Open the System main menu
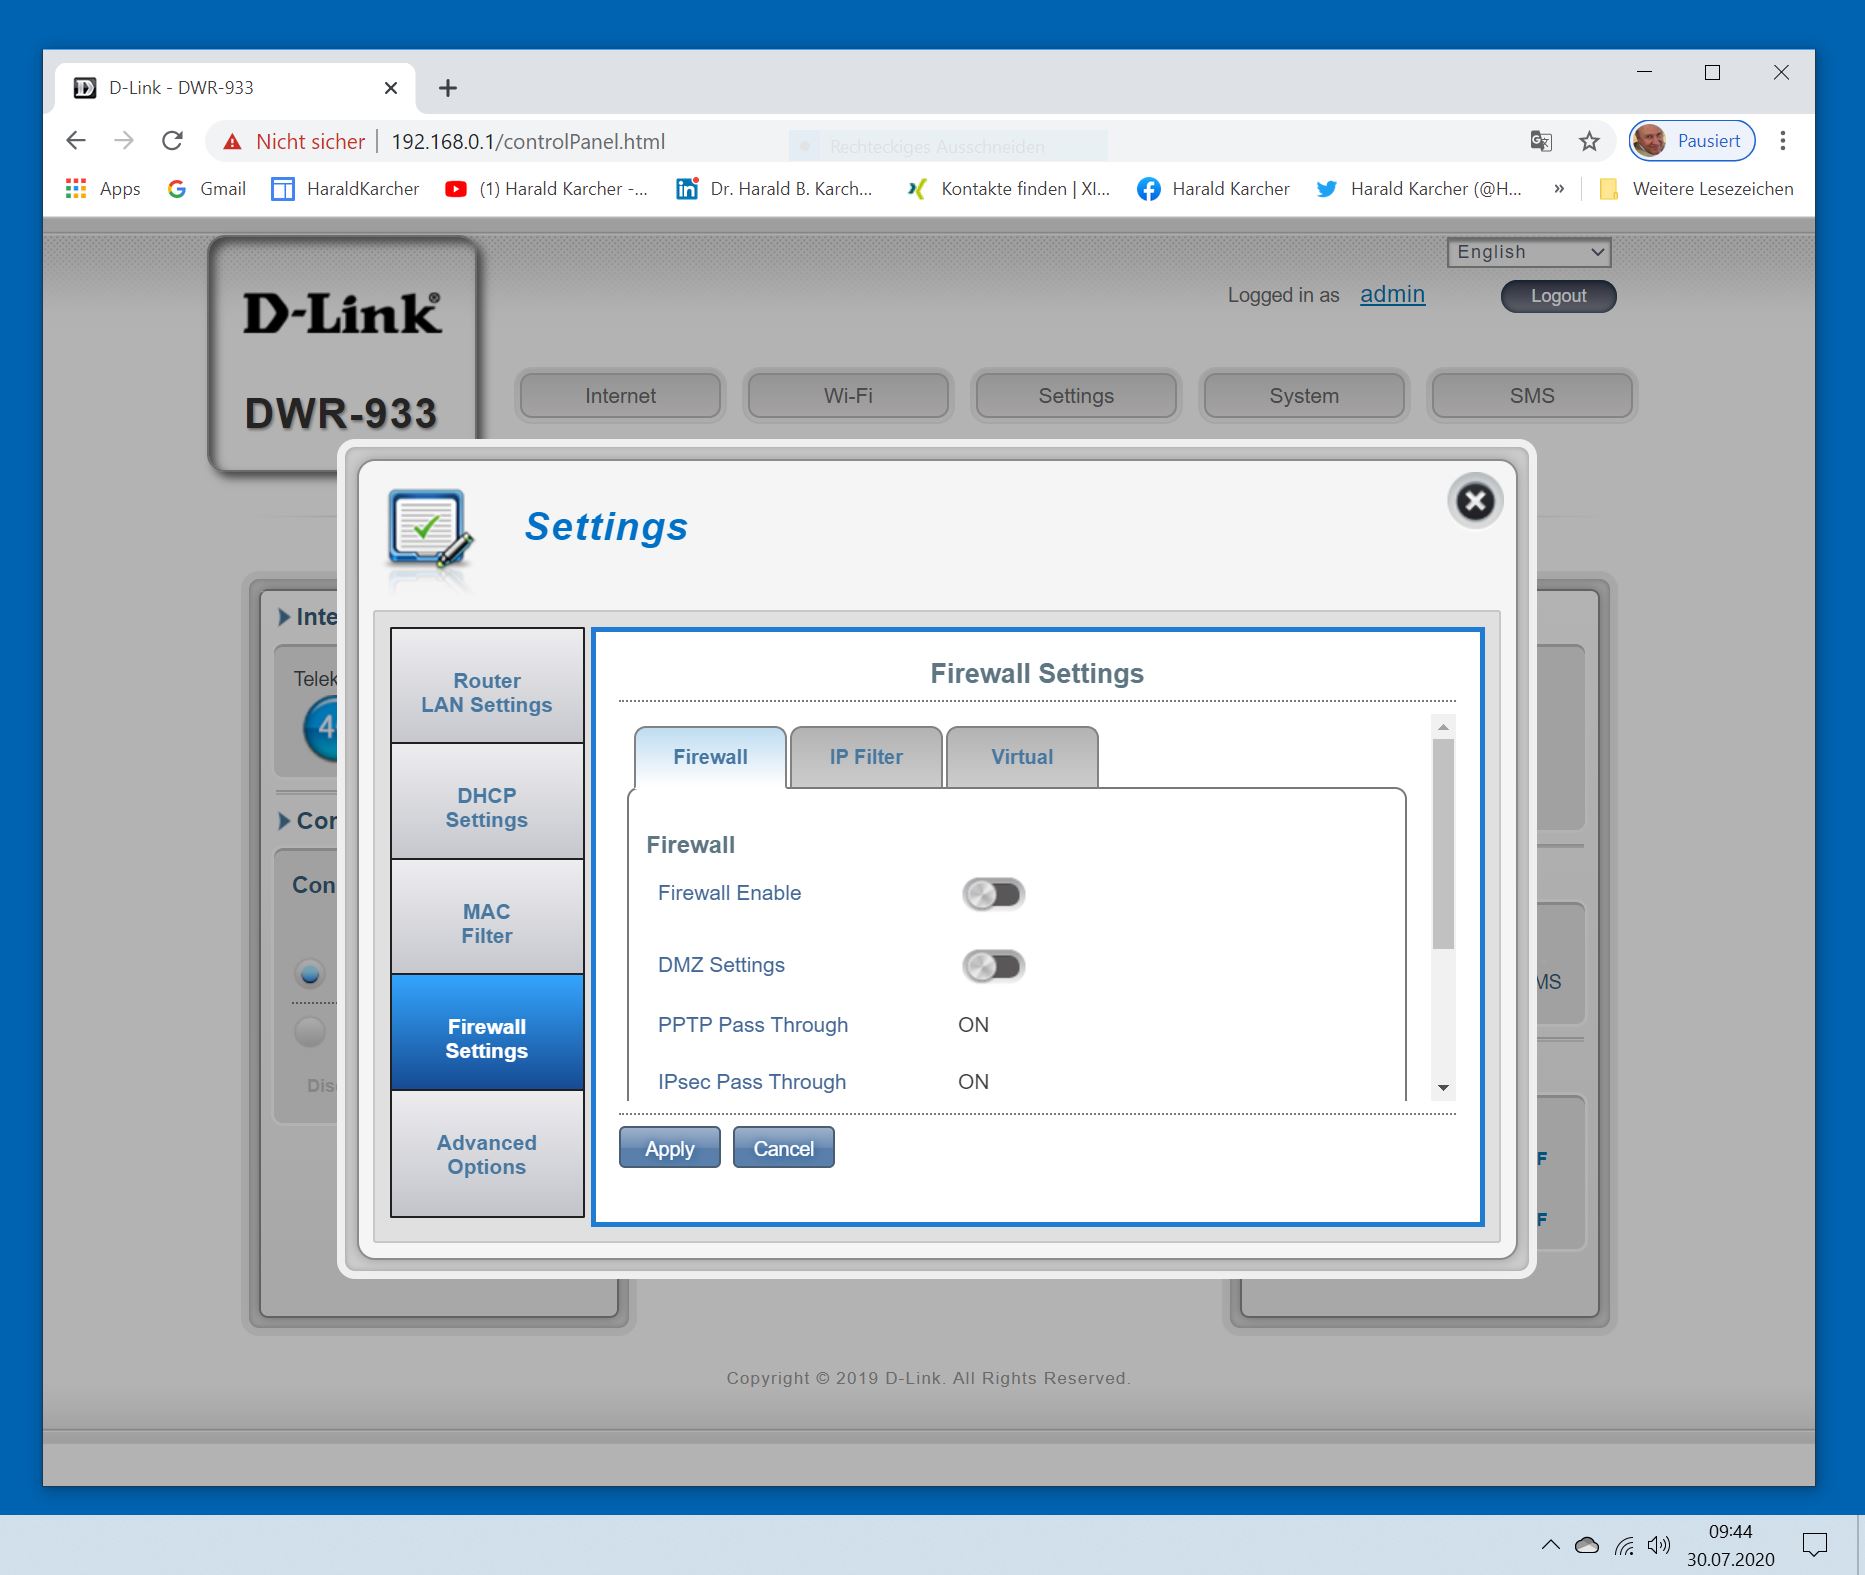Viewport: 1865px width, 1575px height. [1304, 396]
